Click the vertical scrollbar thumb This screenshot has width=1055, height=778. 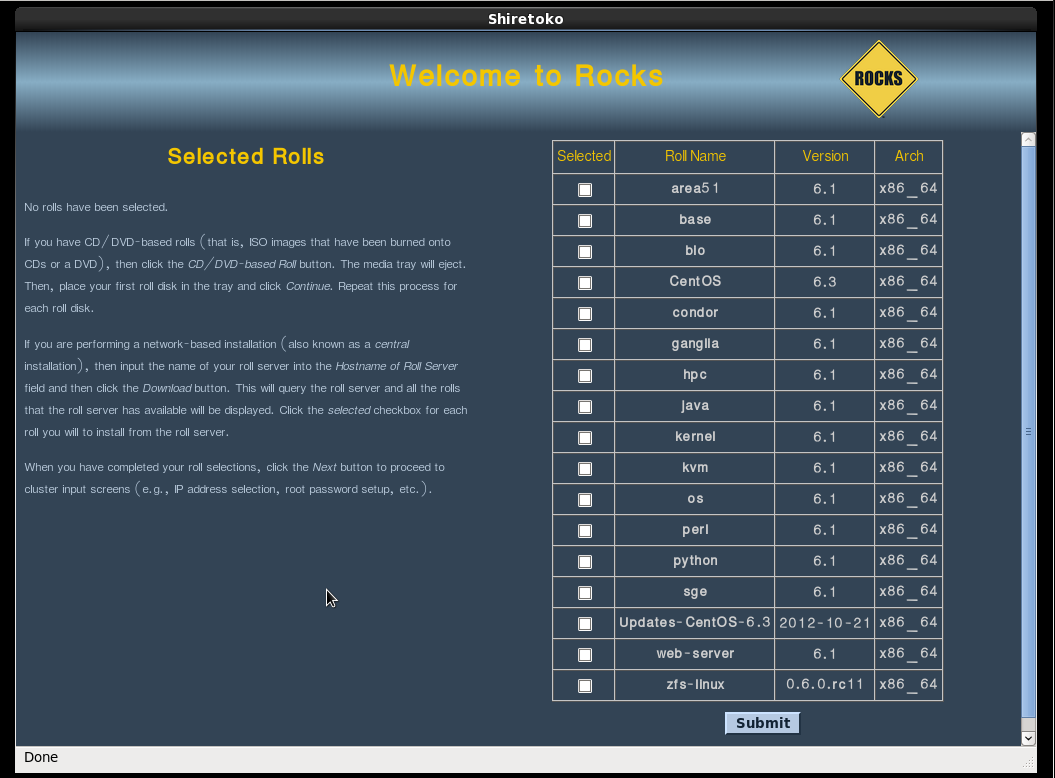coord(1028,431)
